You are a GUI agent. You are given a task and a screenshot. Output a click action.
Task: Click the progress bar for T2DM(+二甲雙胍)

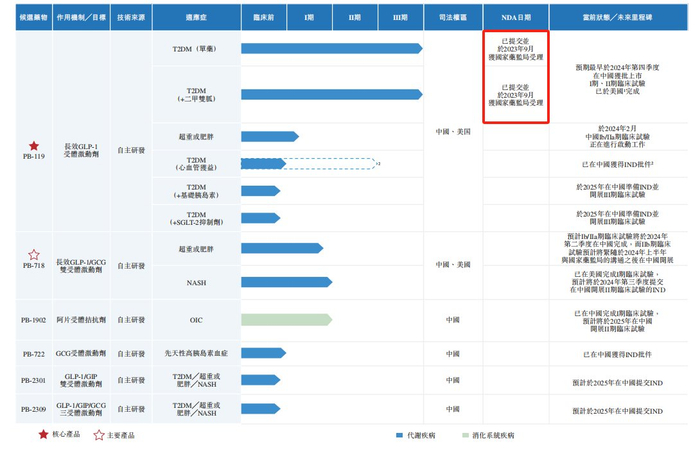(332, 94)
